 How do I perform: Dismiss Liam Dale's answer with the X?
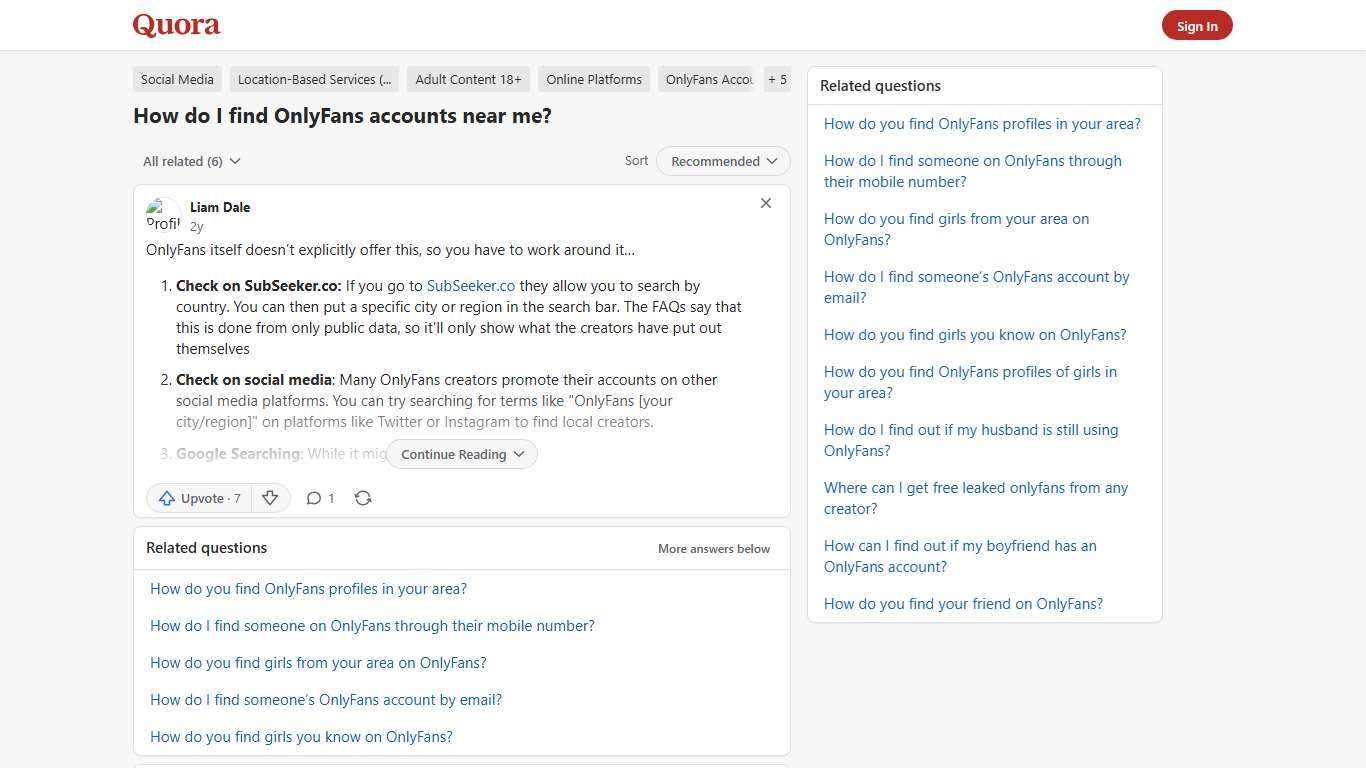tap(766, 203)
